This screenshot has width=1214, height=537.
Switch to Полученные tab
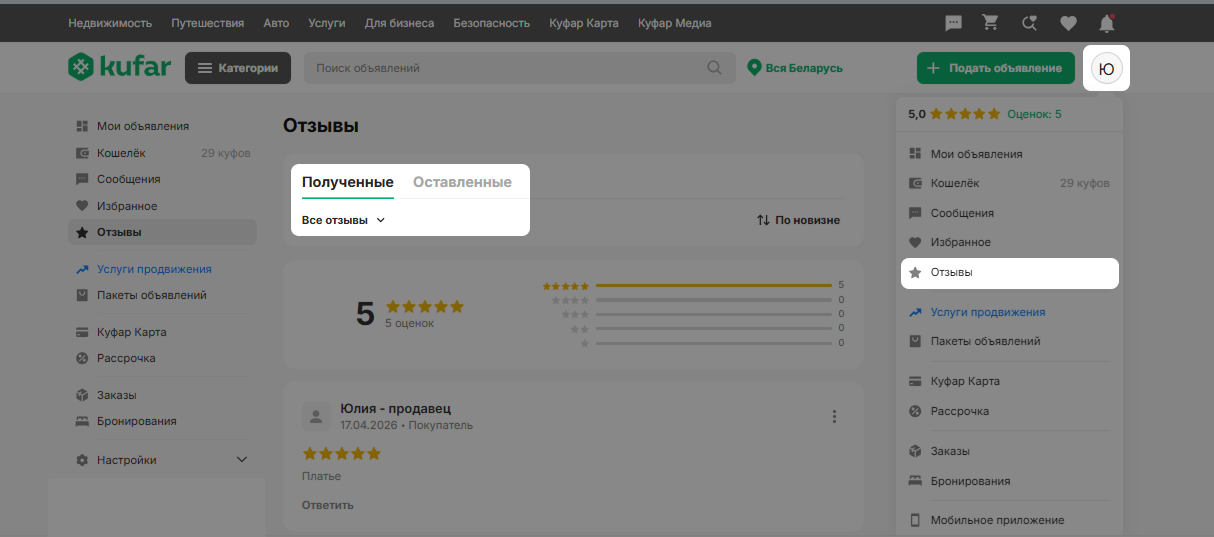coord(348,182)
